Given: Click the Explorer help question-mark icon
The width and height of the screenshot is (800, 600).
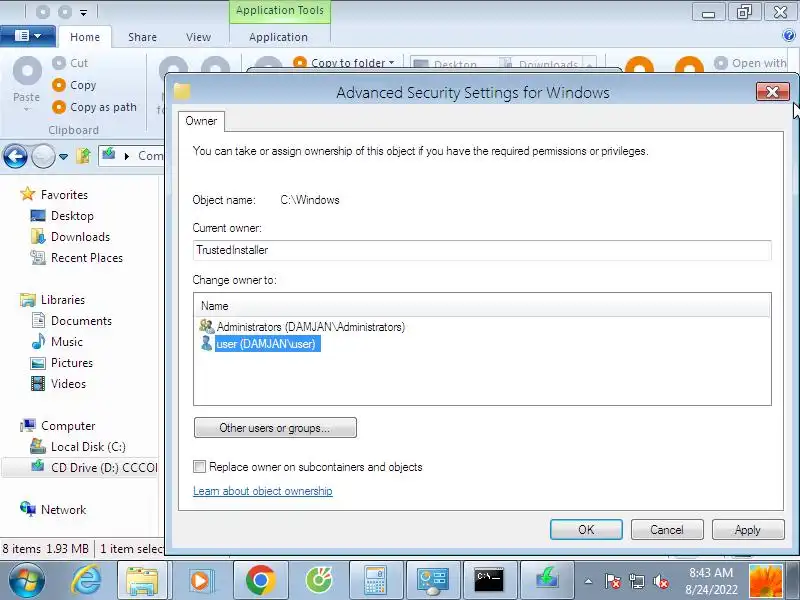Looking at the screenshot, I should coord(788,35).
